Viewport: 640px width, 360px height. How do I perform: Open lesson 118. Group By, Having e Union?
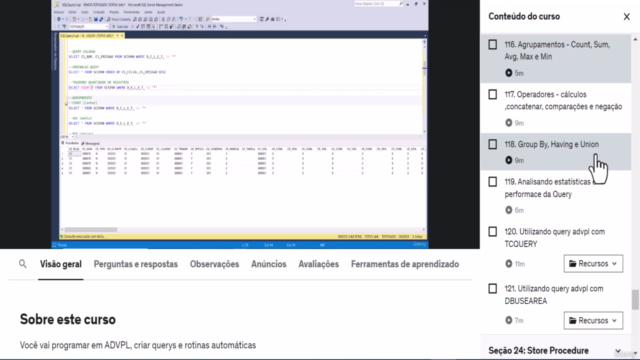click(x=551, y=144)
